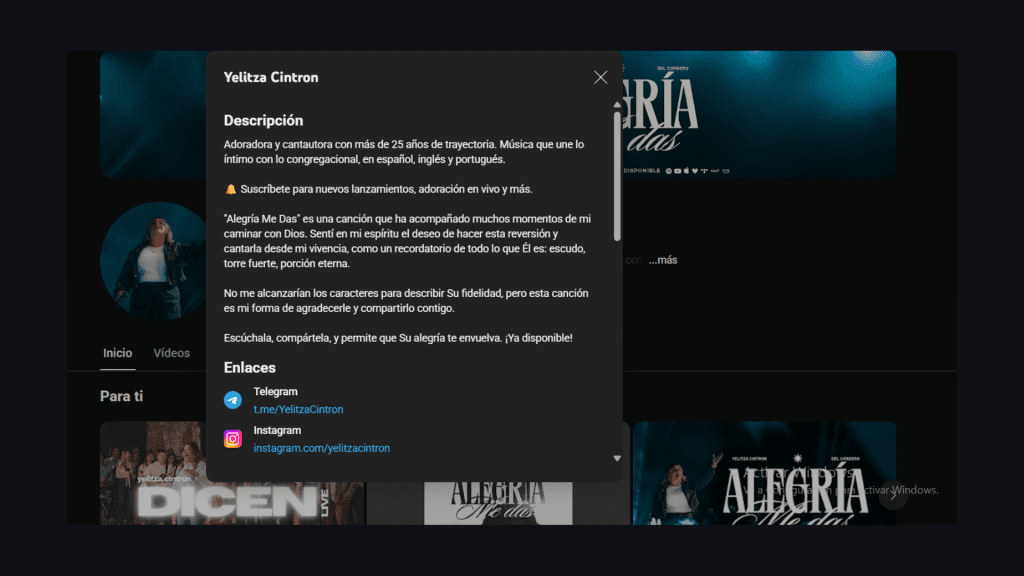Image resolution: width=1024 pixels, height=576 pixels.
Task: Click the Telegram label text
Action: pos(276,392)
